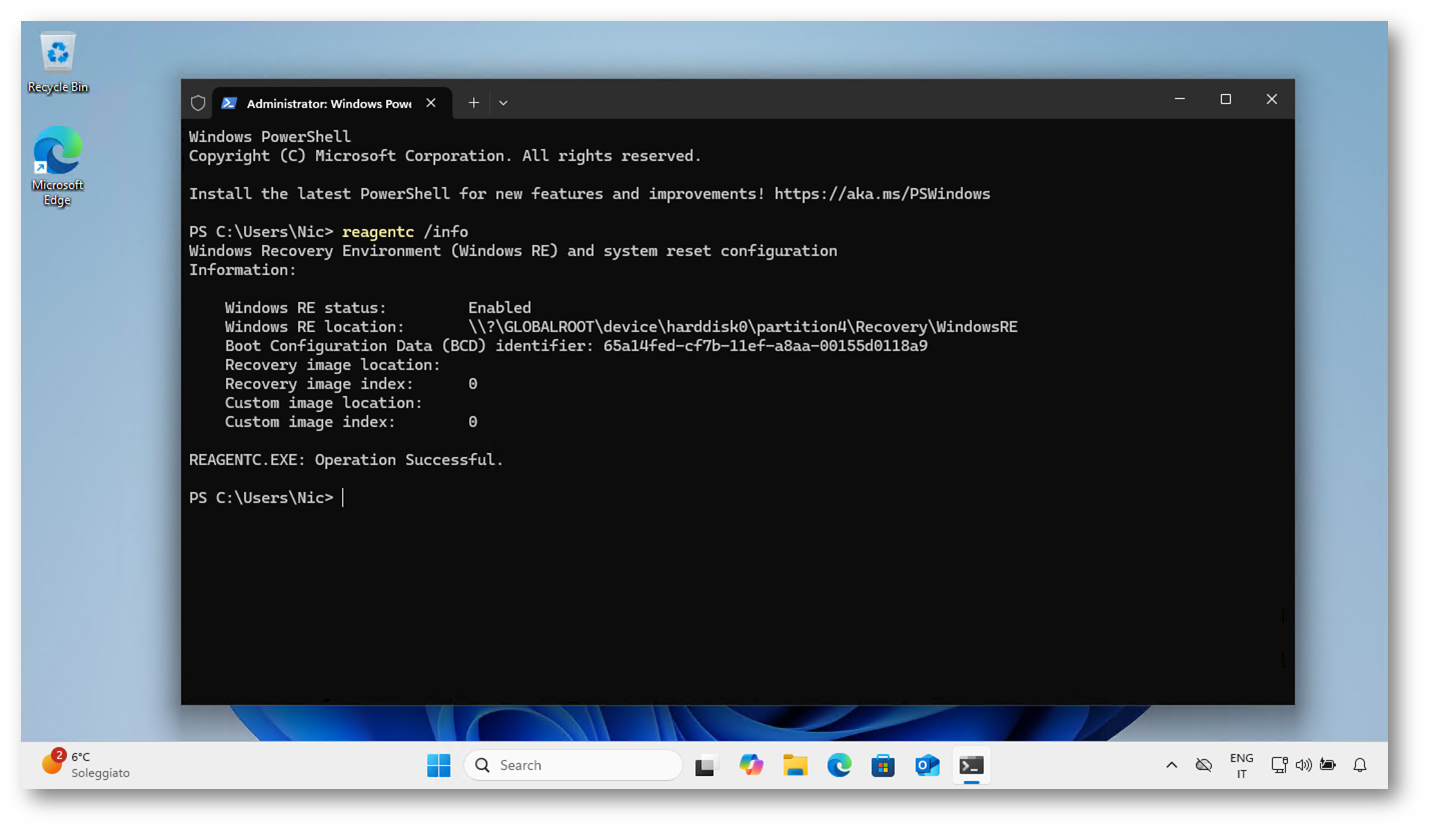Open File Explorer from the taskbar

(795, 765)
